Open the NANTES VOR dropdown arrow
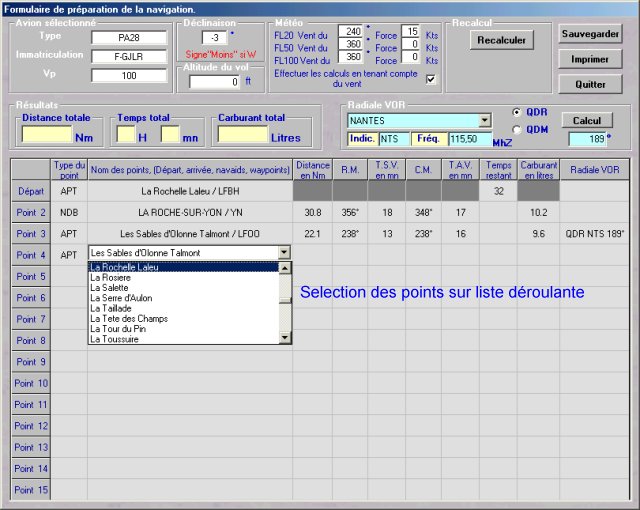 (484, 120)
